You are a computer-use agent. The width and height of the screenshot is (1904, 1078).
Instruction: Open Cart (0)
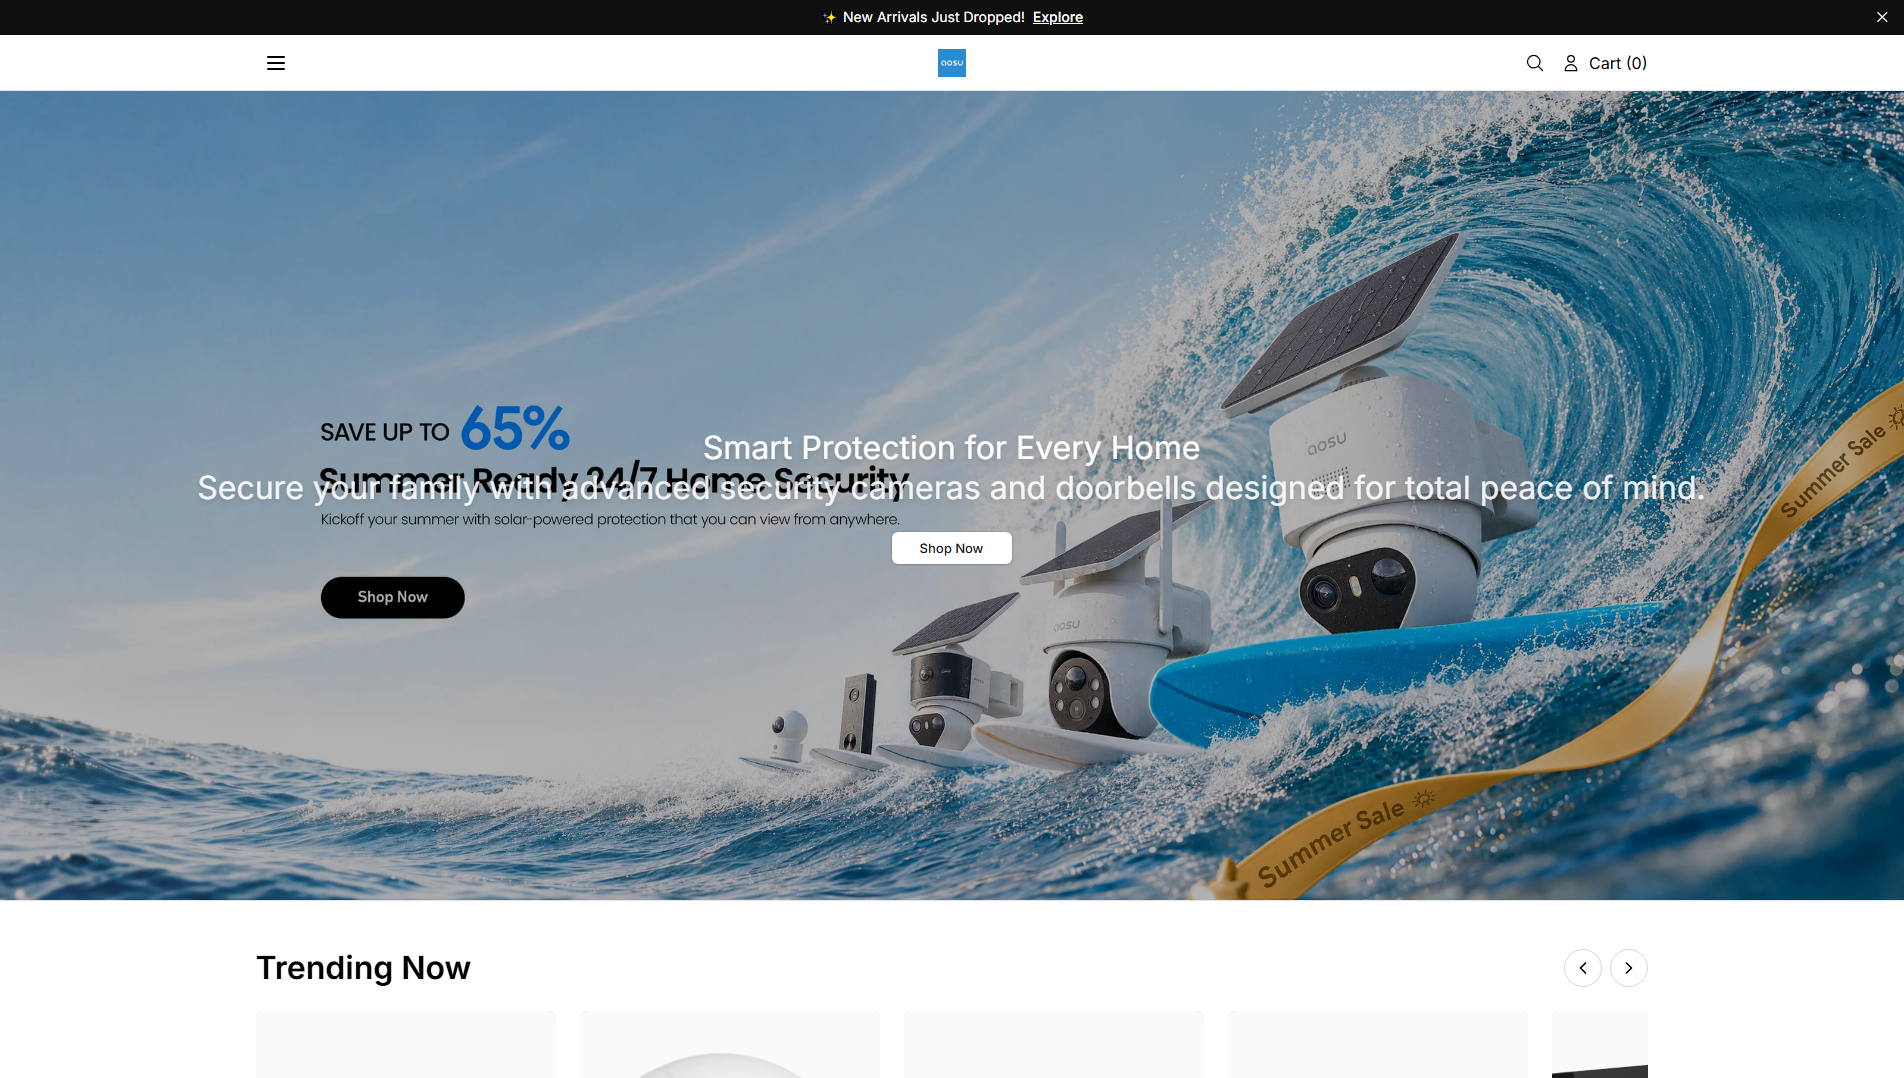(1618, 63)
